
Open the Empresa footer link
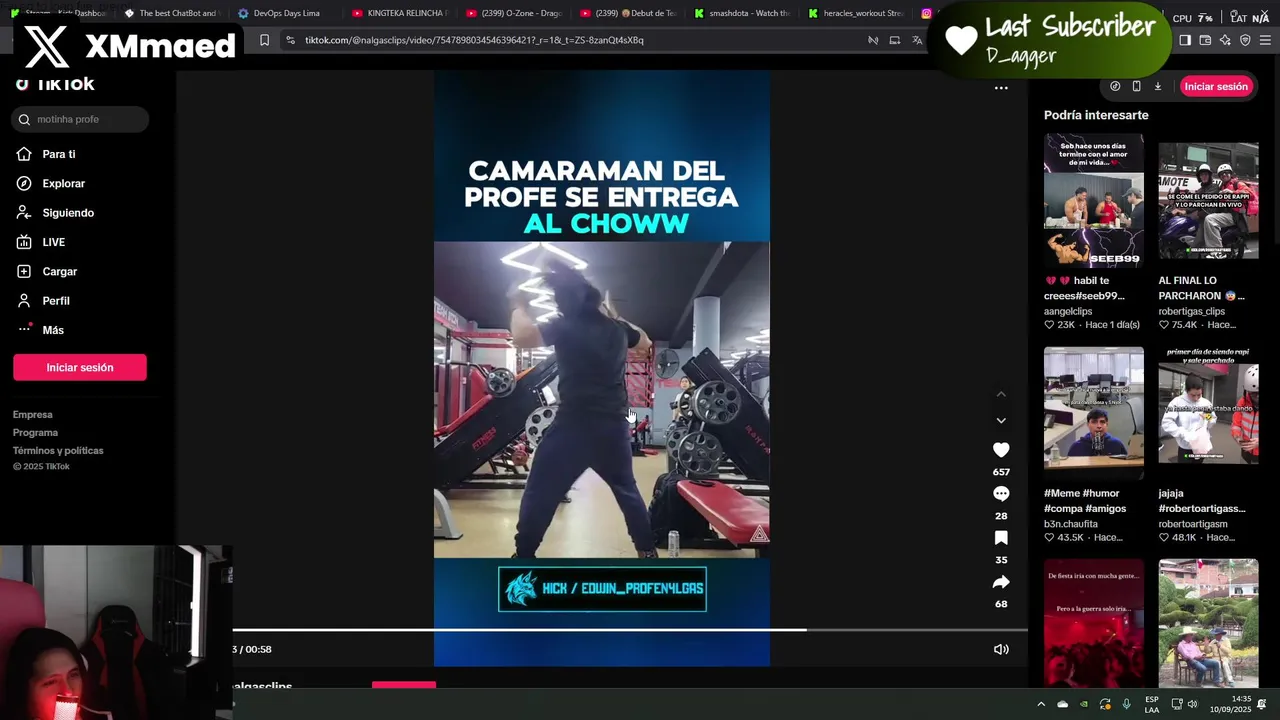point(33,414)
